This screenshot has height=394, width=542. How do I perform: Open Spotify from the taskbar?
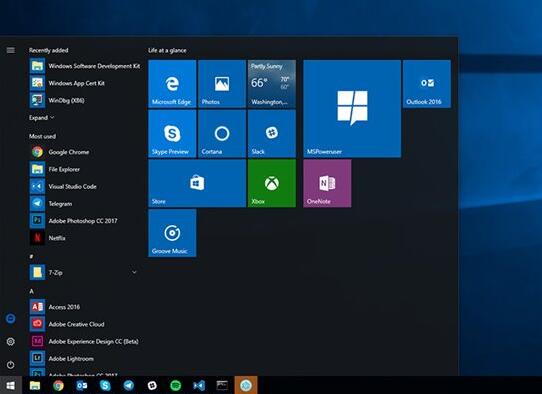point(176,385)
